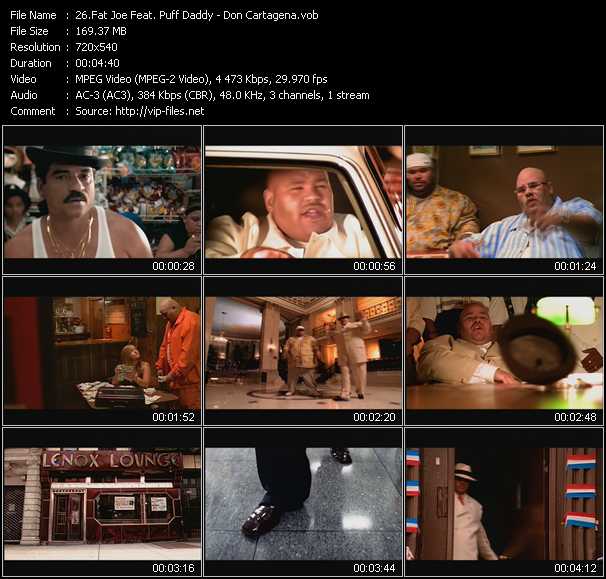Click the timestamp 00:03:44
This screenshot has width=606, height=579.
tap(374, 568)
